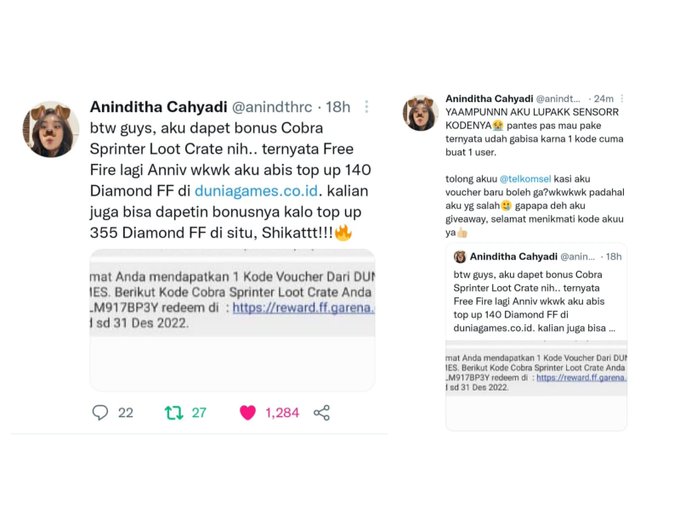The image size is (680, 507).
Task: Click the 27 retweets count
Action: (x=199, y=412)
